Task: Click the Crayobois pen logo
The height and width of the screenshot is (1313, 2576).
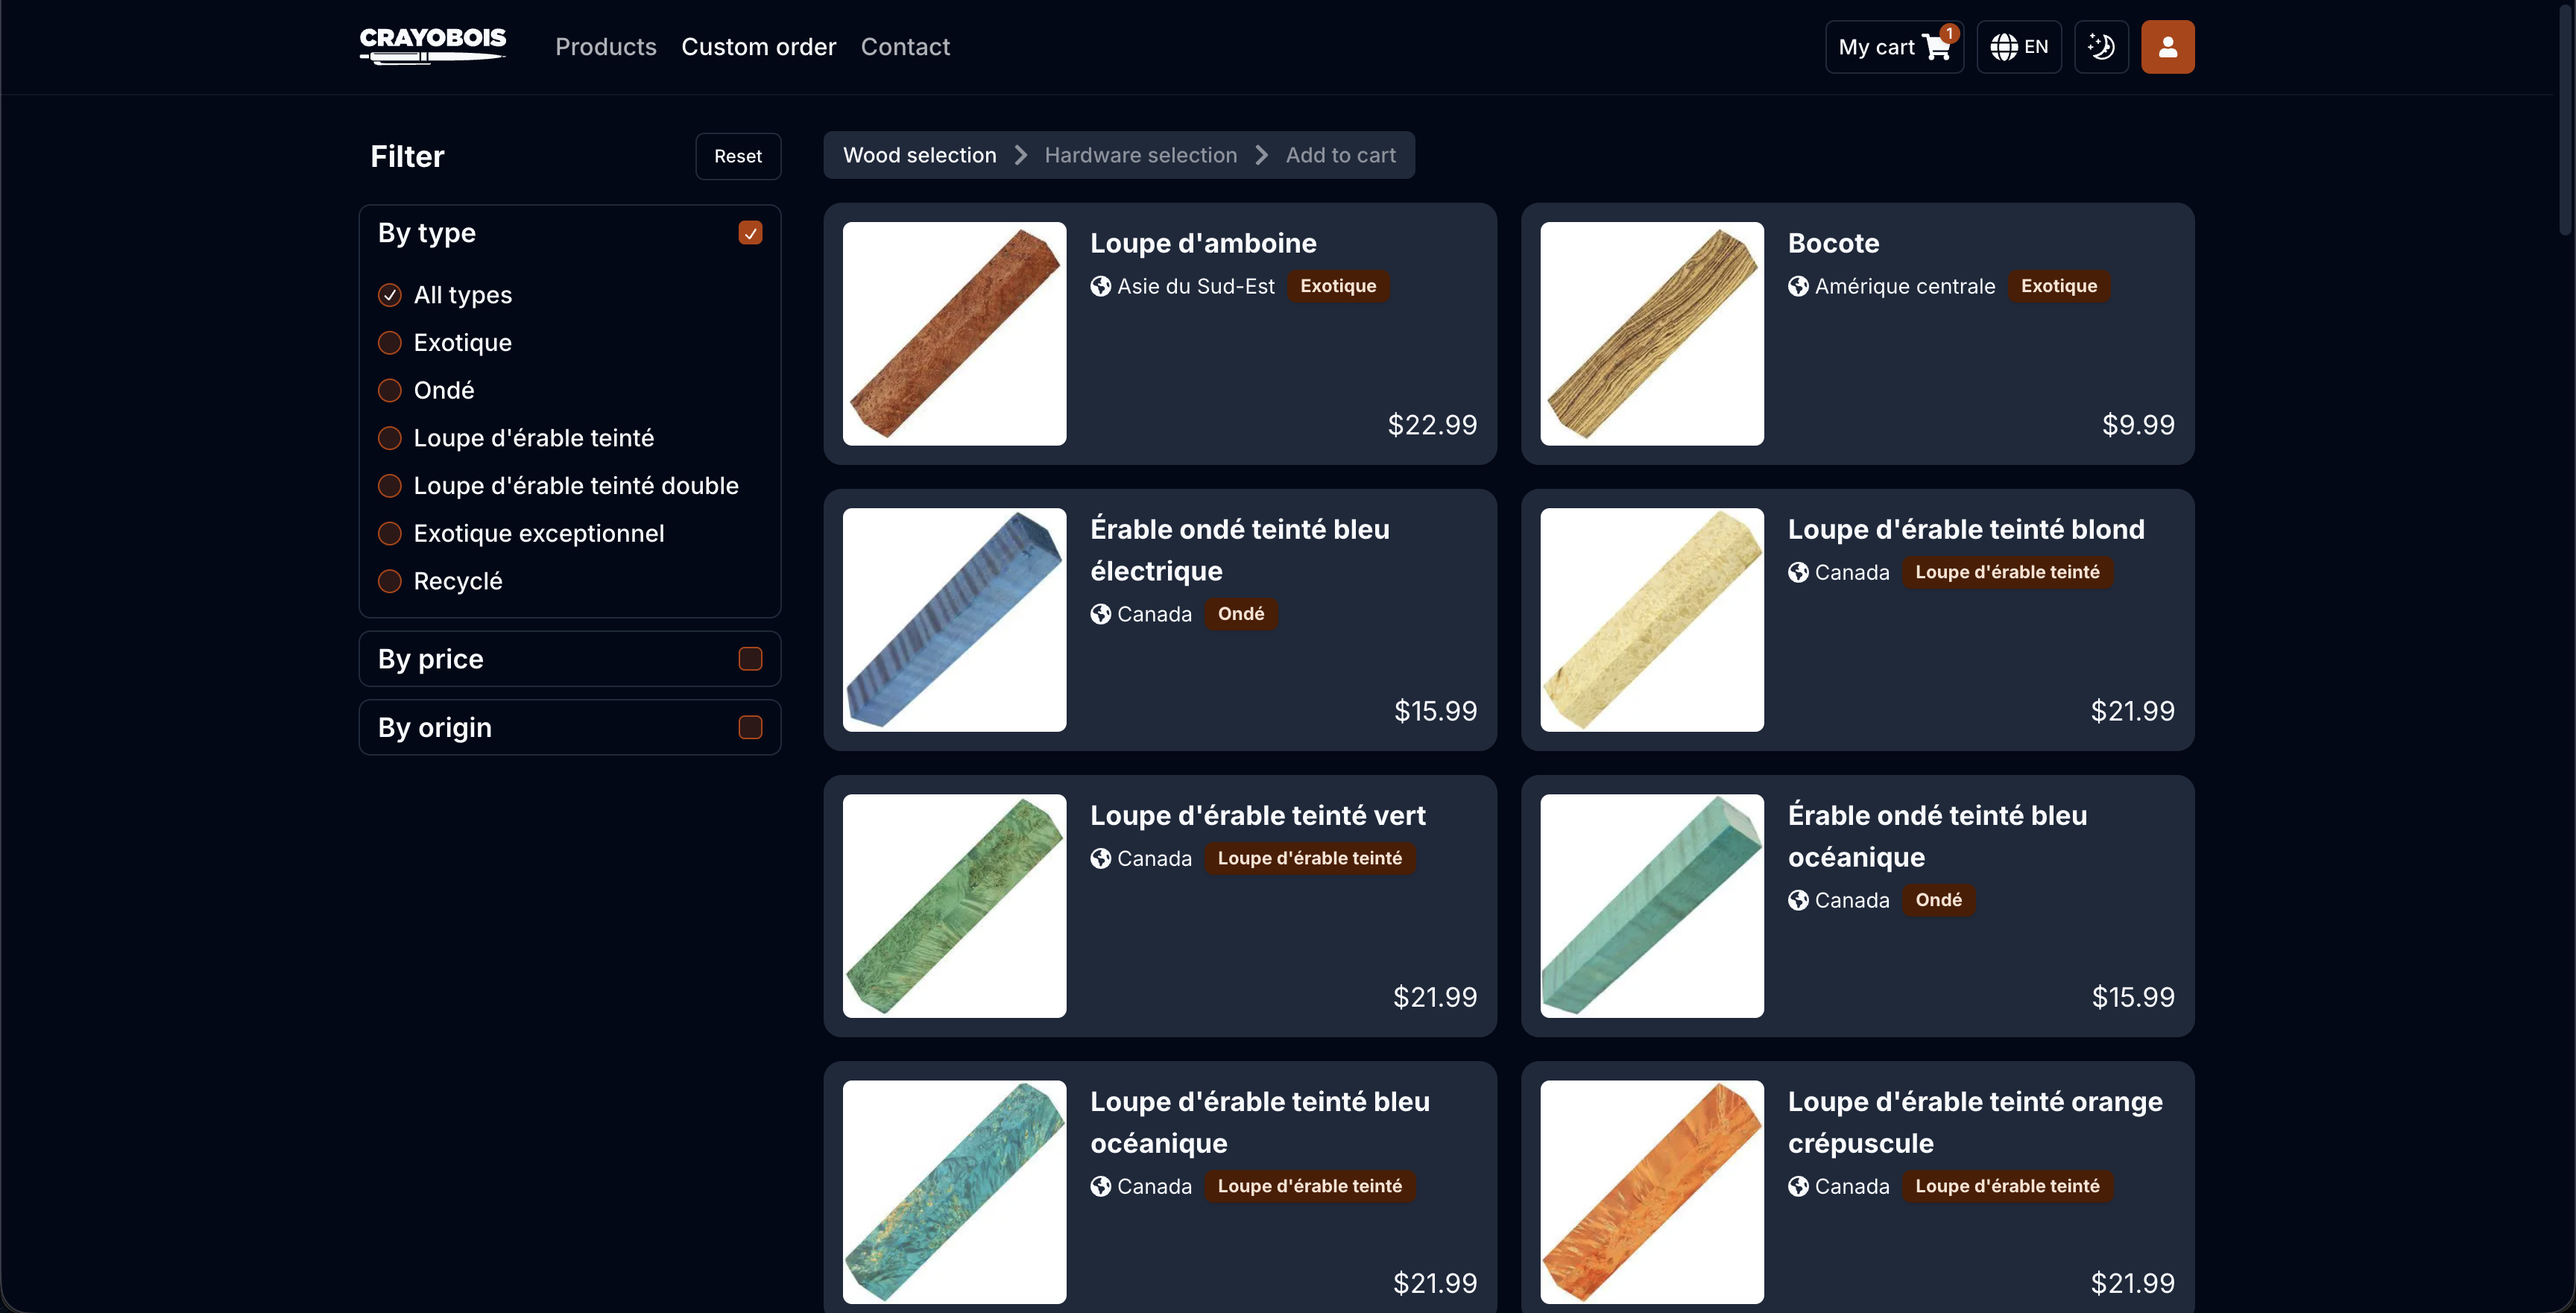Action: [x=432, y=46]
